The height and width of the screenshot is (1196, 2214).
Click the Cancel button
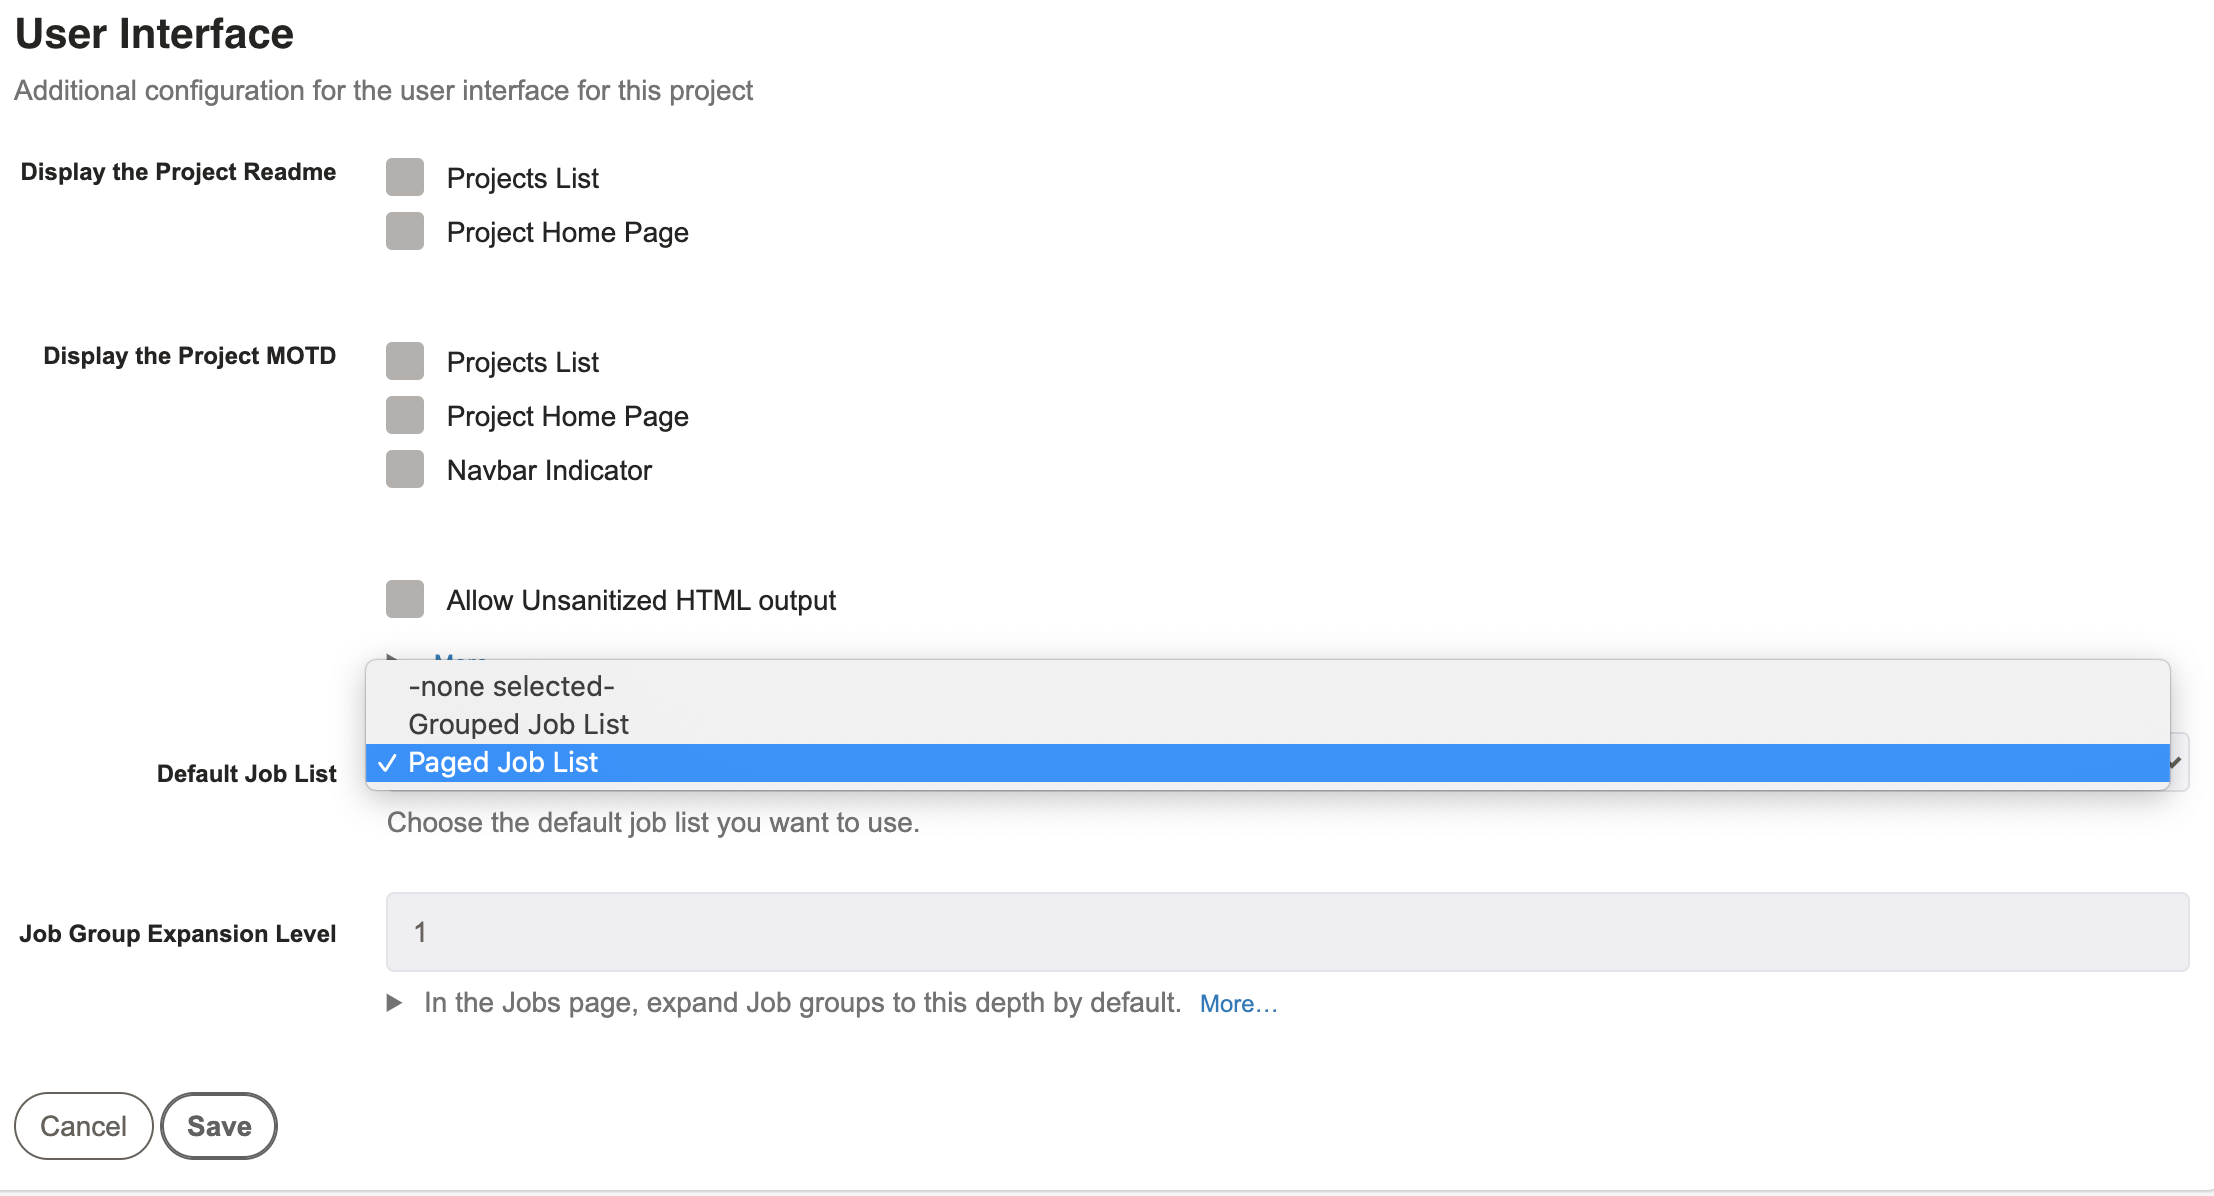pos(83,1126)
